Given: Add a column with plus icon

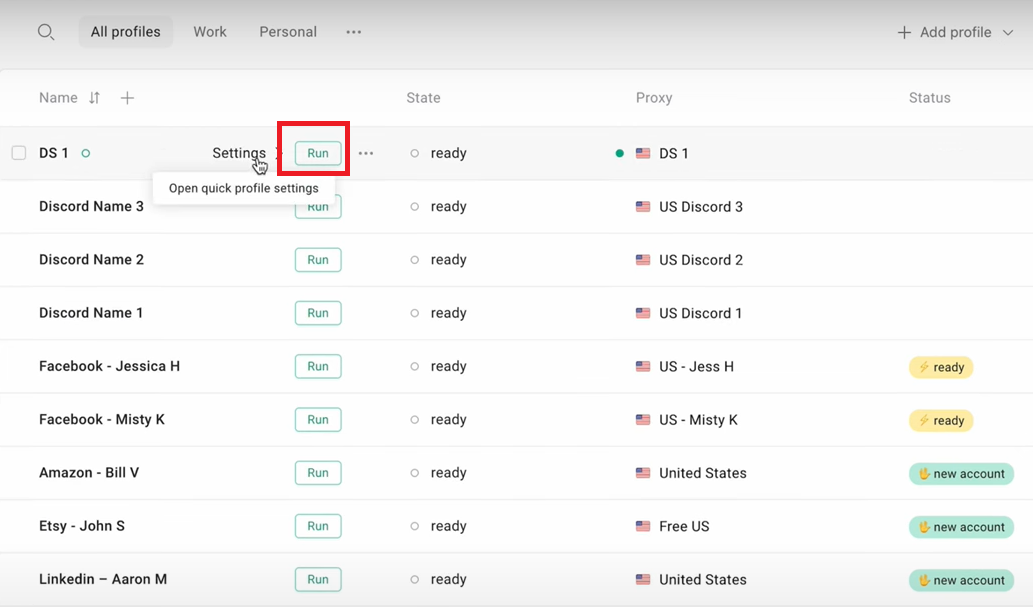Looking at the screenshot, I should [x=127, y=98].
